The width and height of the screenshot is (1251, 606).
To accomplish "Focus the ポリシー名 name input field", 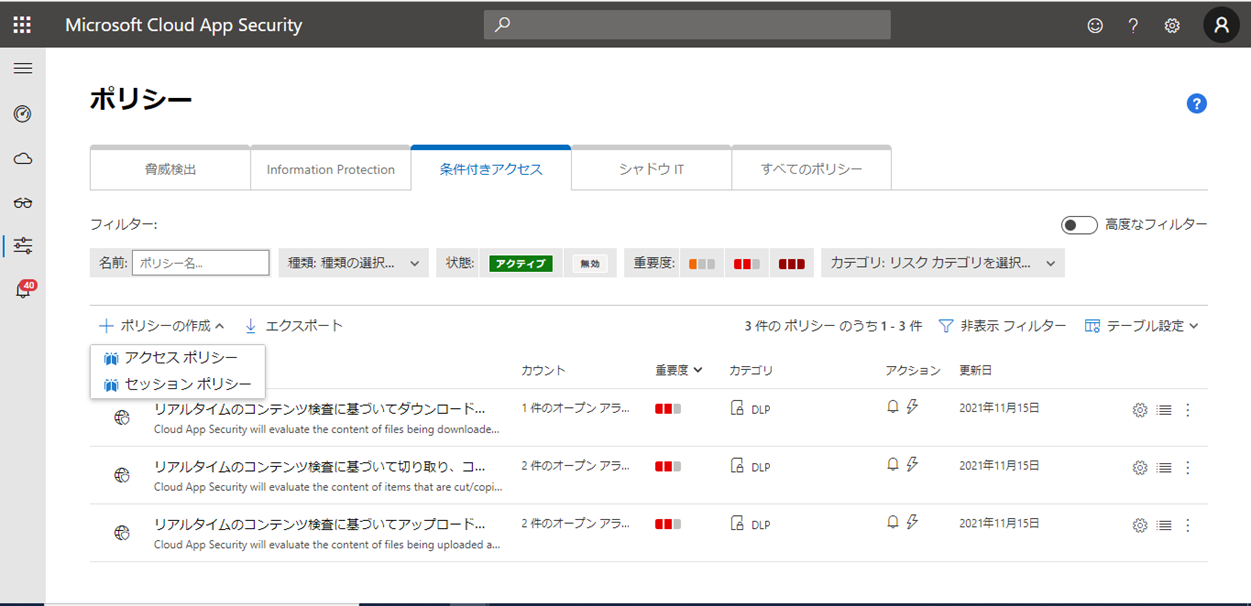I will (201, 263).
